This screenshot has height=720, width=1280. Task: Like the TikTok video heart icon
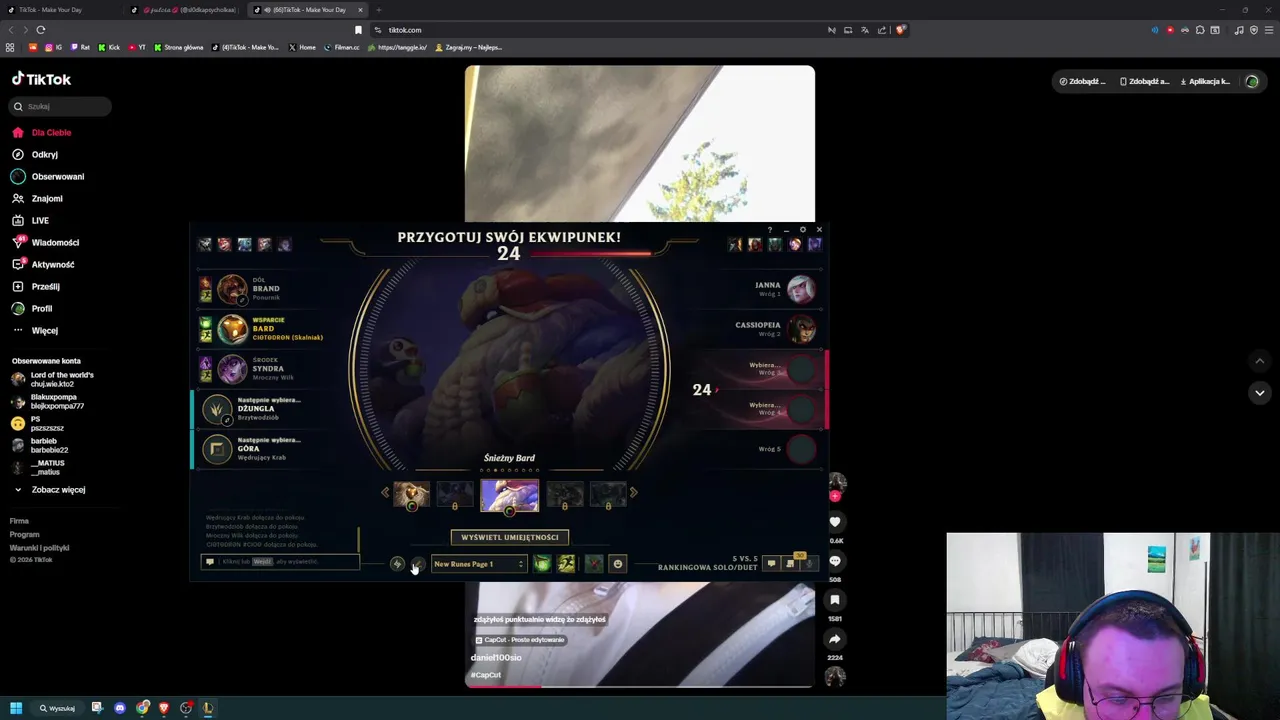point(835,522)
